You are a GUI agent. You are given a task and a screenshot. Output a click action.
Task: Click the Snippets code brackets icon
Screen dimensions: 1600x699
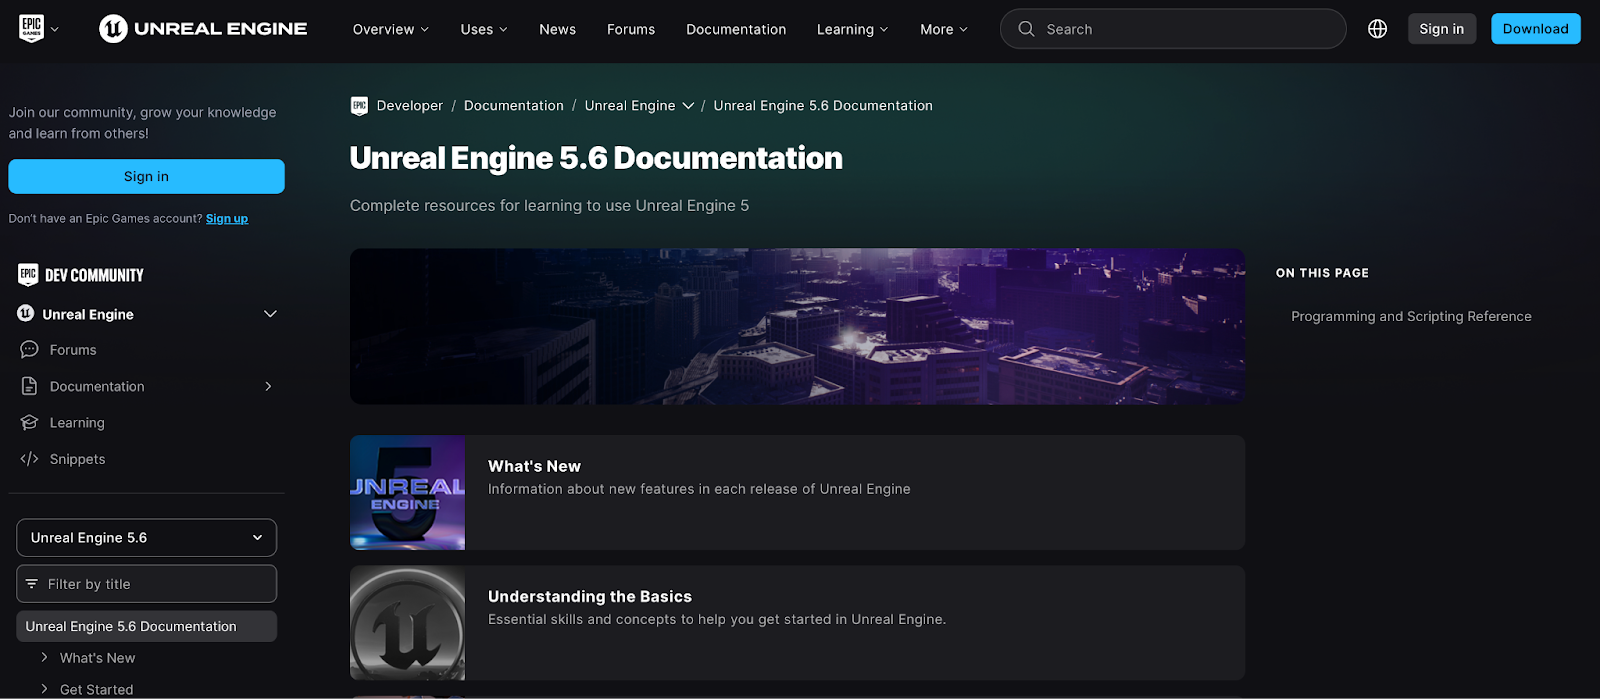click(x=29, y=459)
